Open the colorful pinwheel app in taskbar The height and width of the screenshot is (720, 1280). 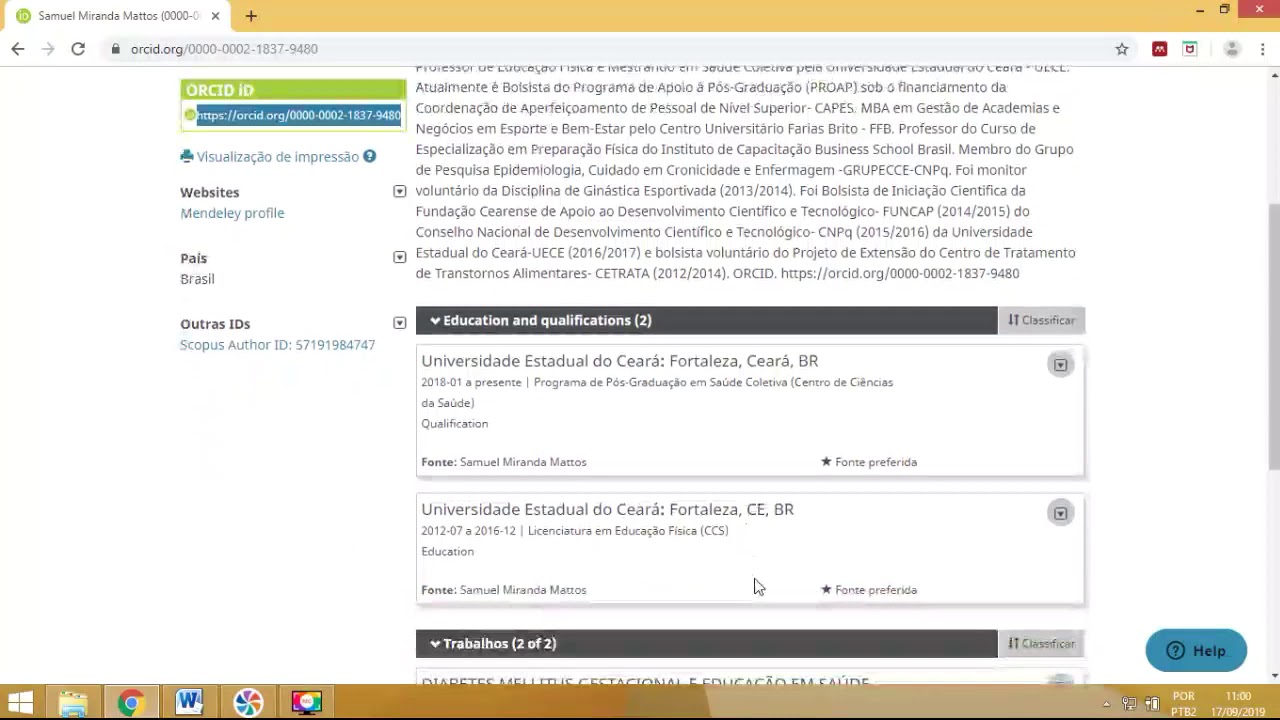pos(248,703)
